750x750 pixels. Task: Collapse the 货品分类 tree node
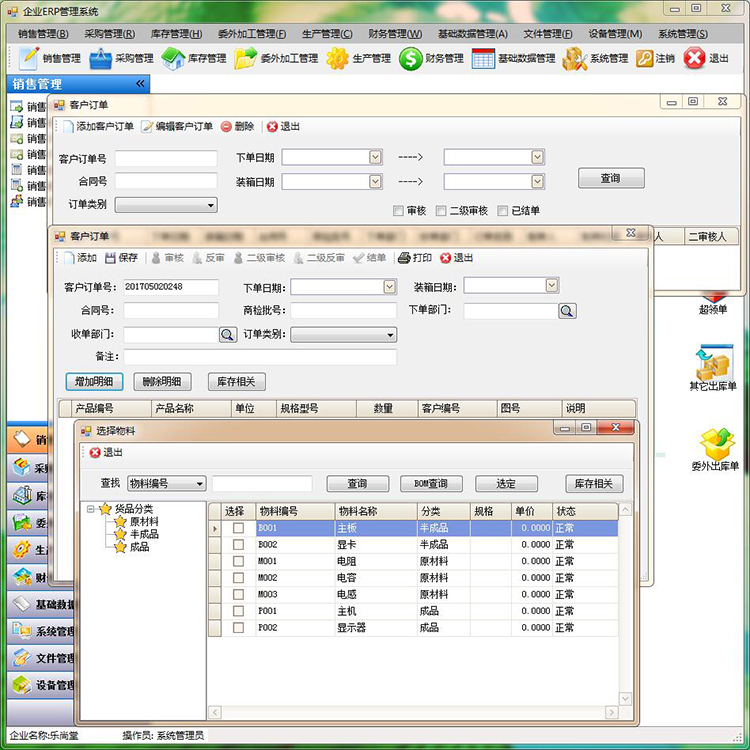[x=90, y=509]
